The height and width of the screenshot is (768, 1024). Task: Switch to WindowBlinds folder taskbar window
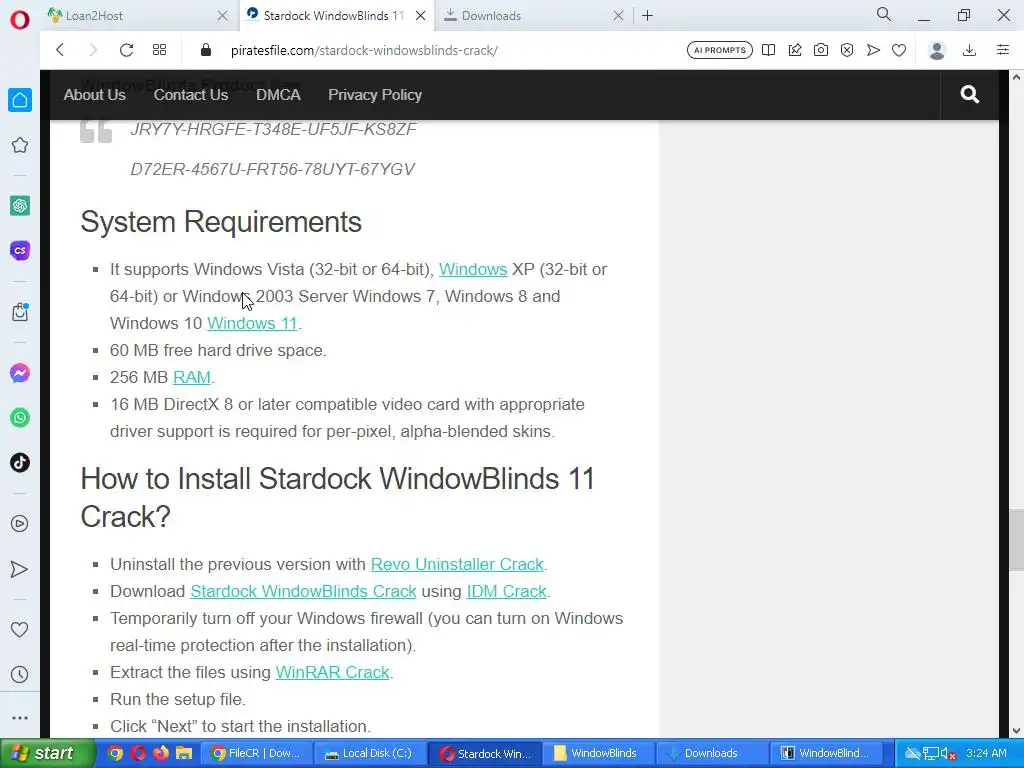[x=598, y=753]
